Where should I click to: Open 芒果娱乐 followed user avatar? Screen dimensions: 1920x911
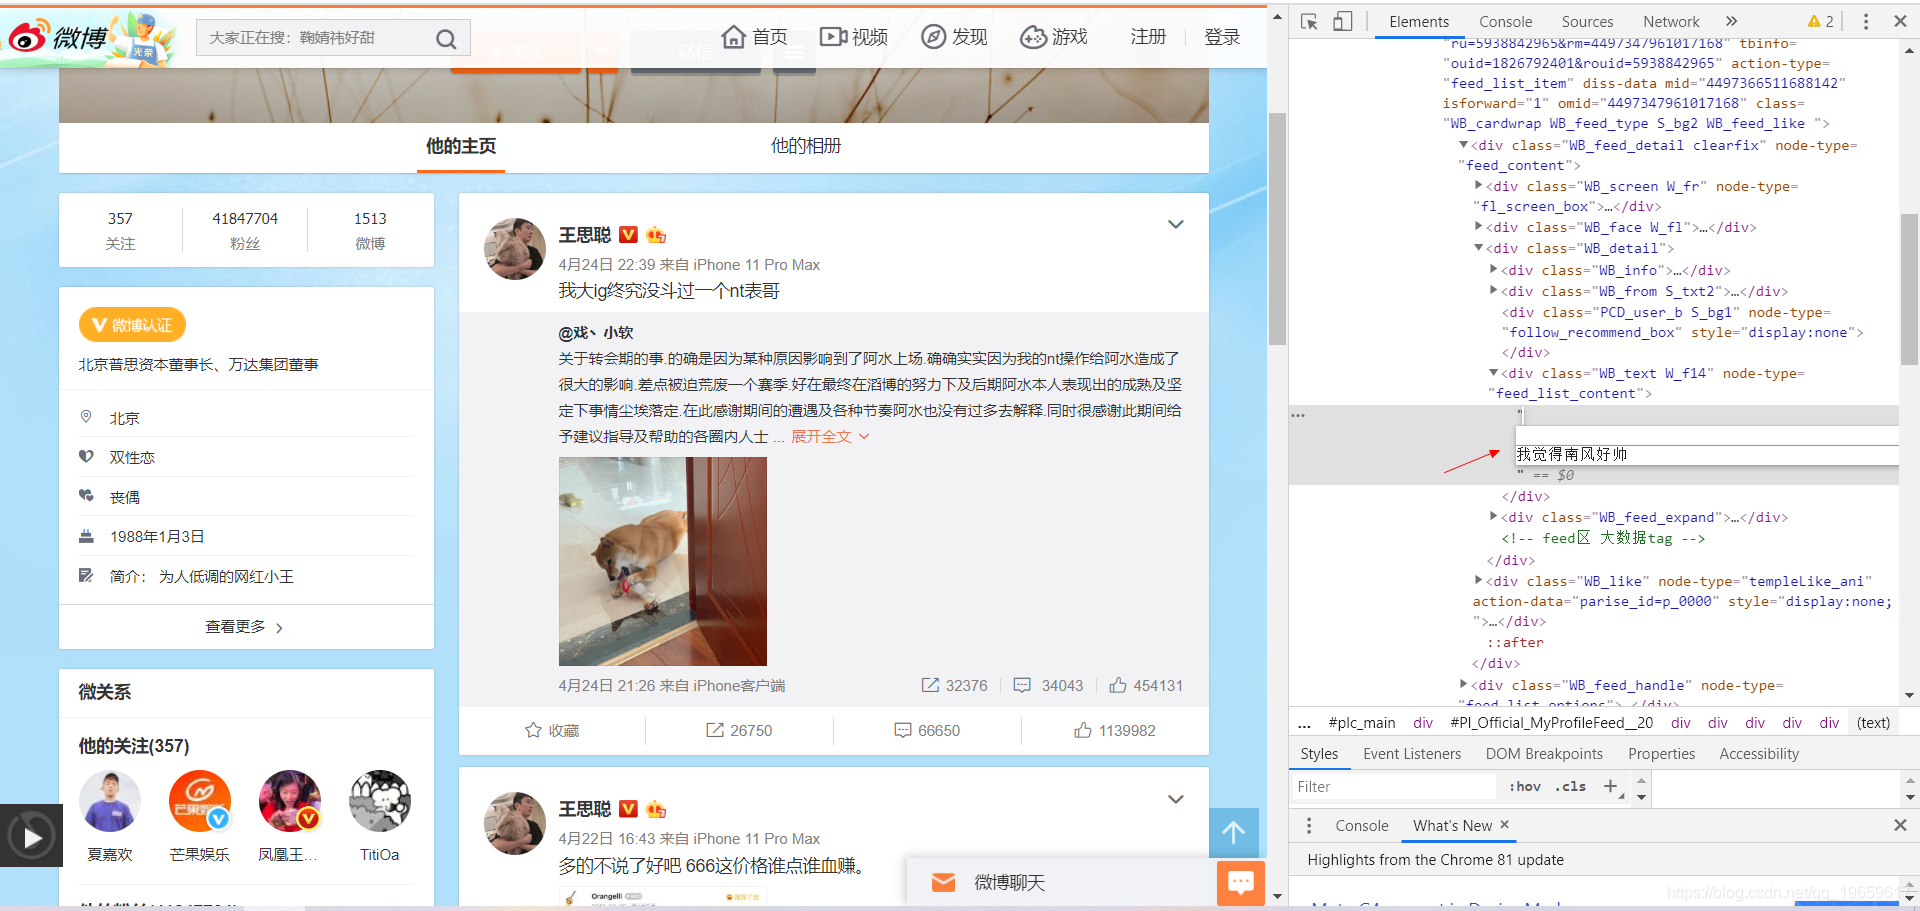[x=200, y=801]
